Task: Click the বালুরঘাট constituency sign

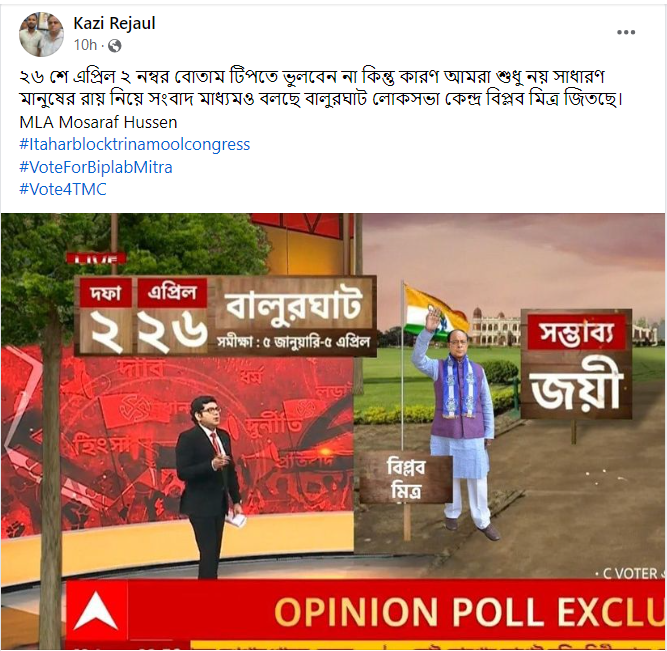Action: (293, 306)
